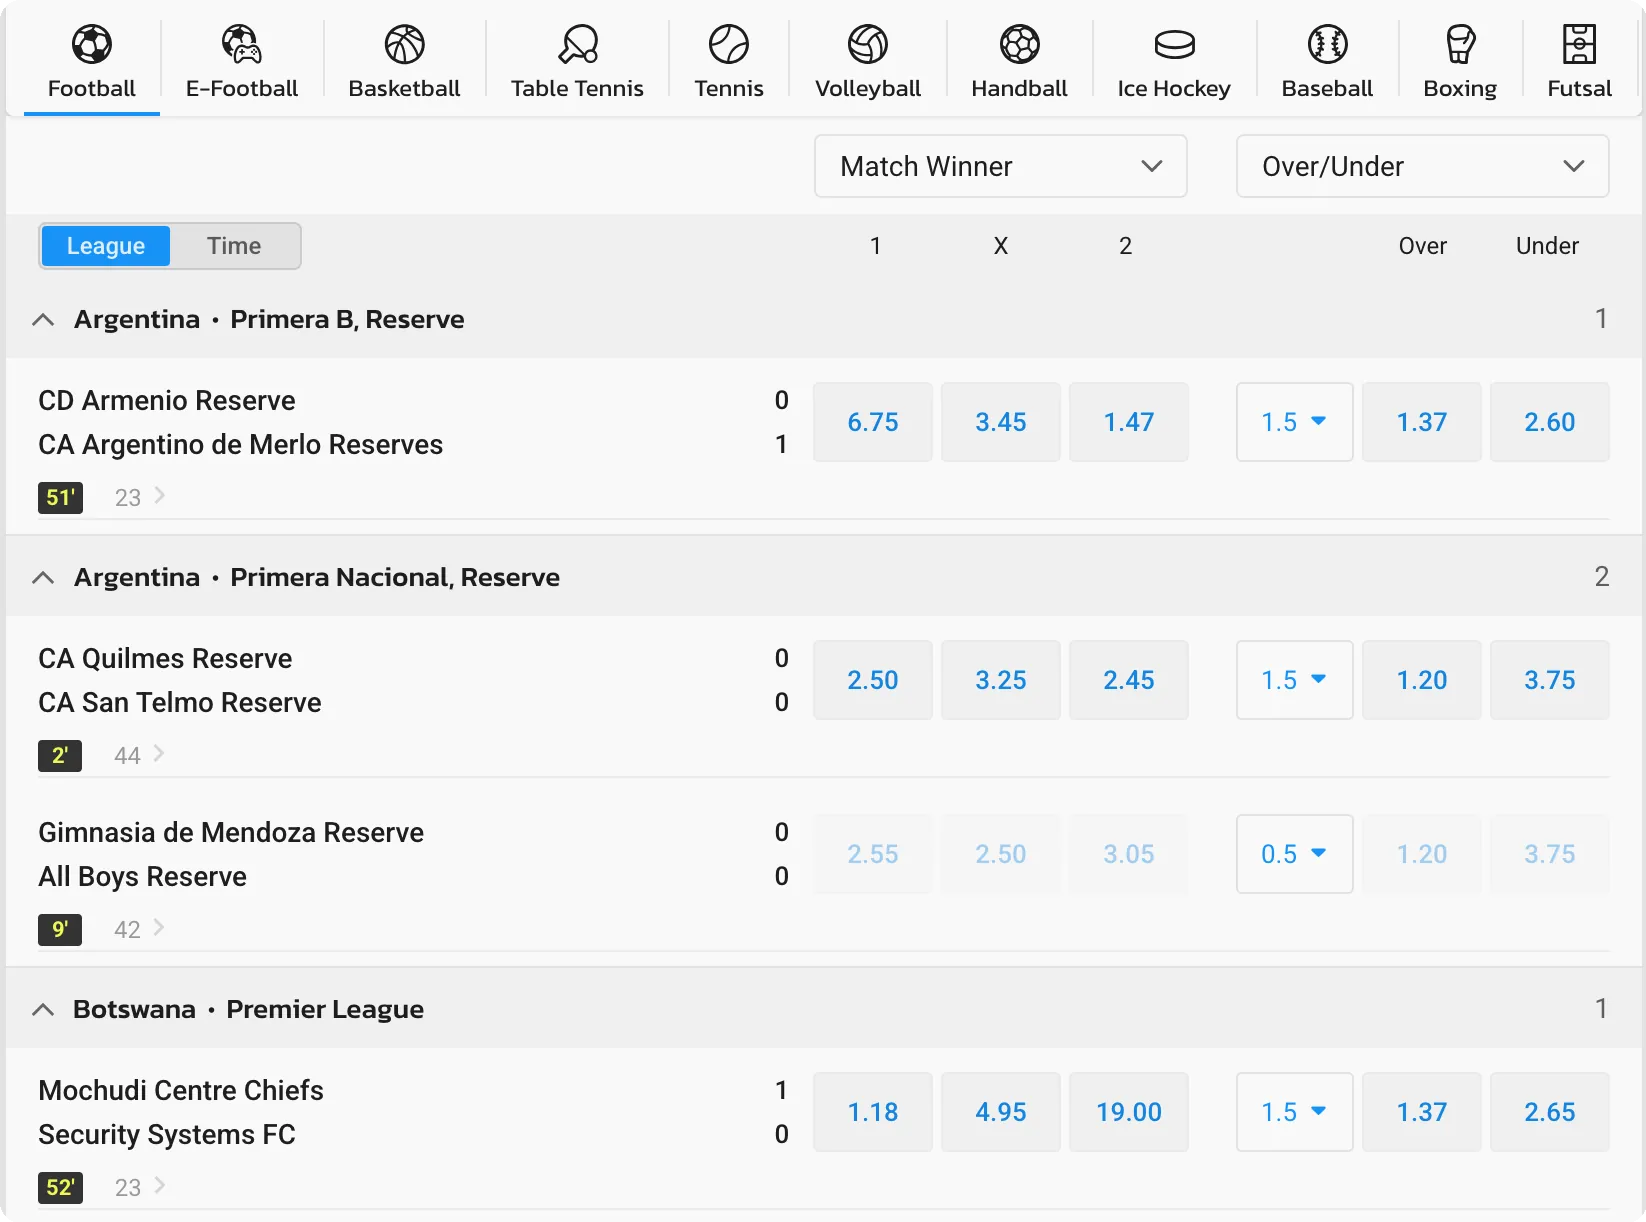1646x1222 pixels.
Task: Pick the Tennis ball icon
Action: (x=729, y=44)
